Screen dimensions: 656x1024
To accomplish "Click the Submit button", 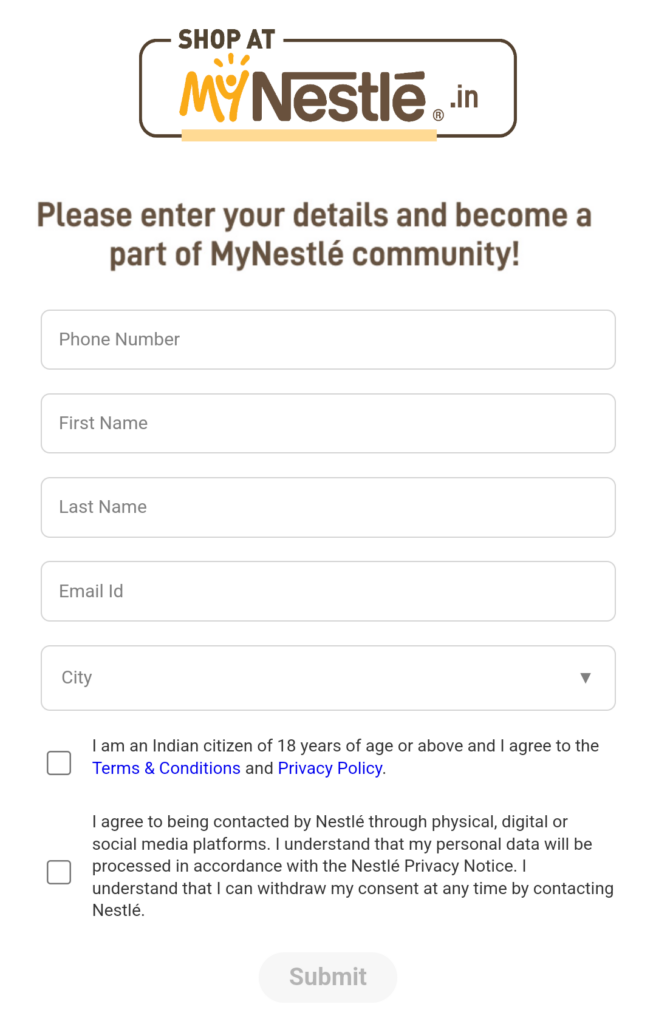I will 328,977.
